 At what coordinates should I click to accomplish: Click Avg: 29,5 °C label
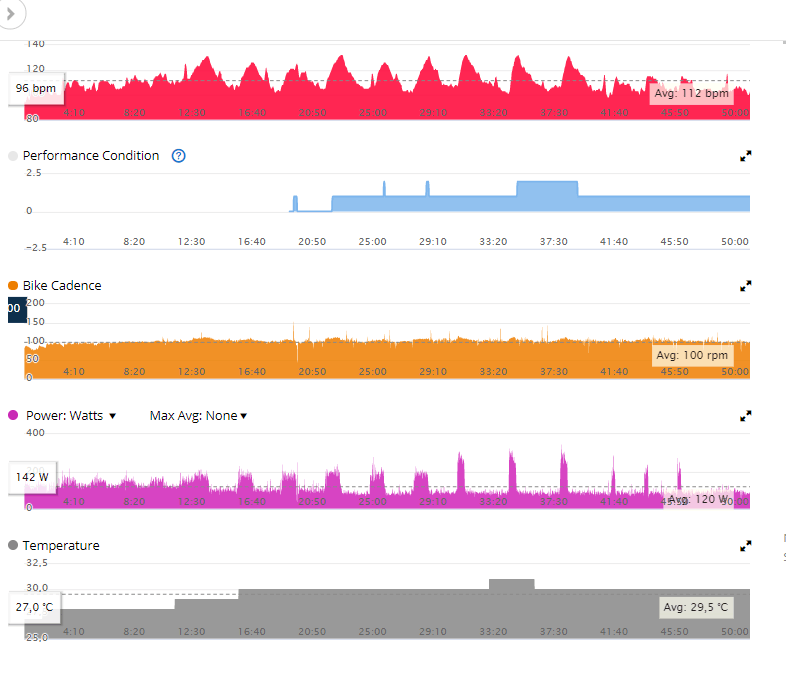point(696,607)
